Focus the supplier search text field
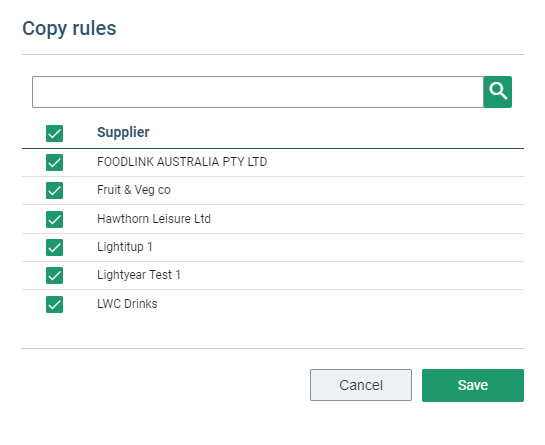Screen dimensions: 545x445 point(258,92)
